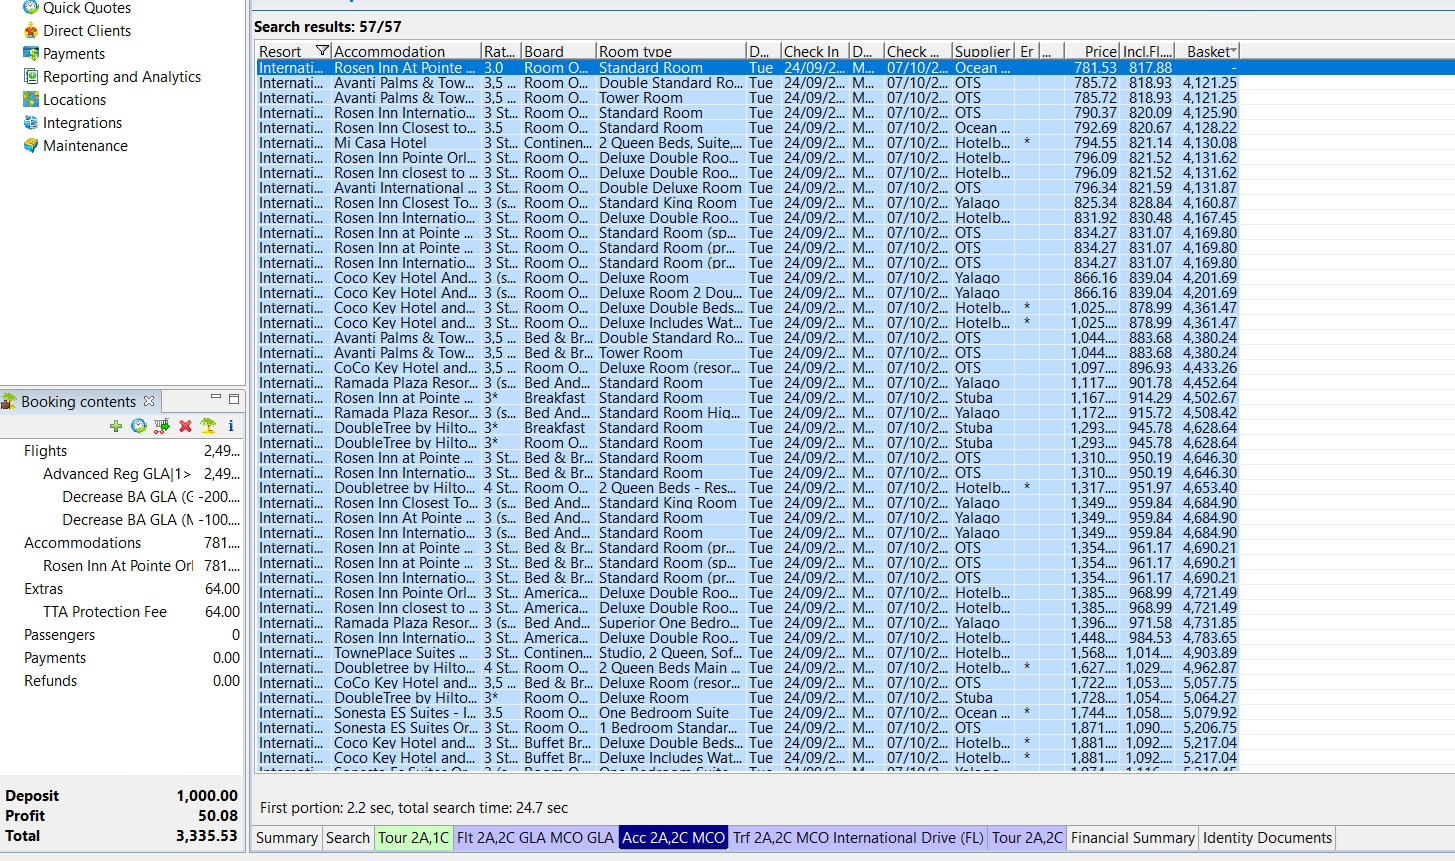Click the '1 Bedroom Standar...' room cell
Image resolution: width=1455 pixels, height=861 pixels.
671,728
